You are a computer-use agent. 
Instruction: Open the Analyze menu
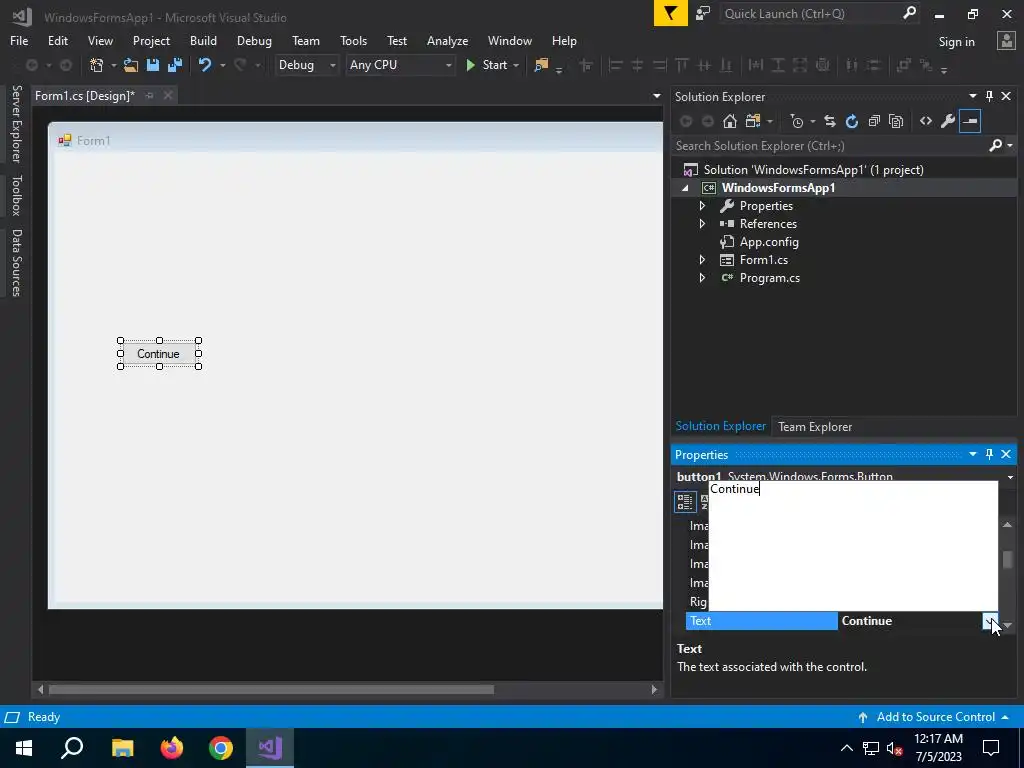[x=447, y=40]
